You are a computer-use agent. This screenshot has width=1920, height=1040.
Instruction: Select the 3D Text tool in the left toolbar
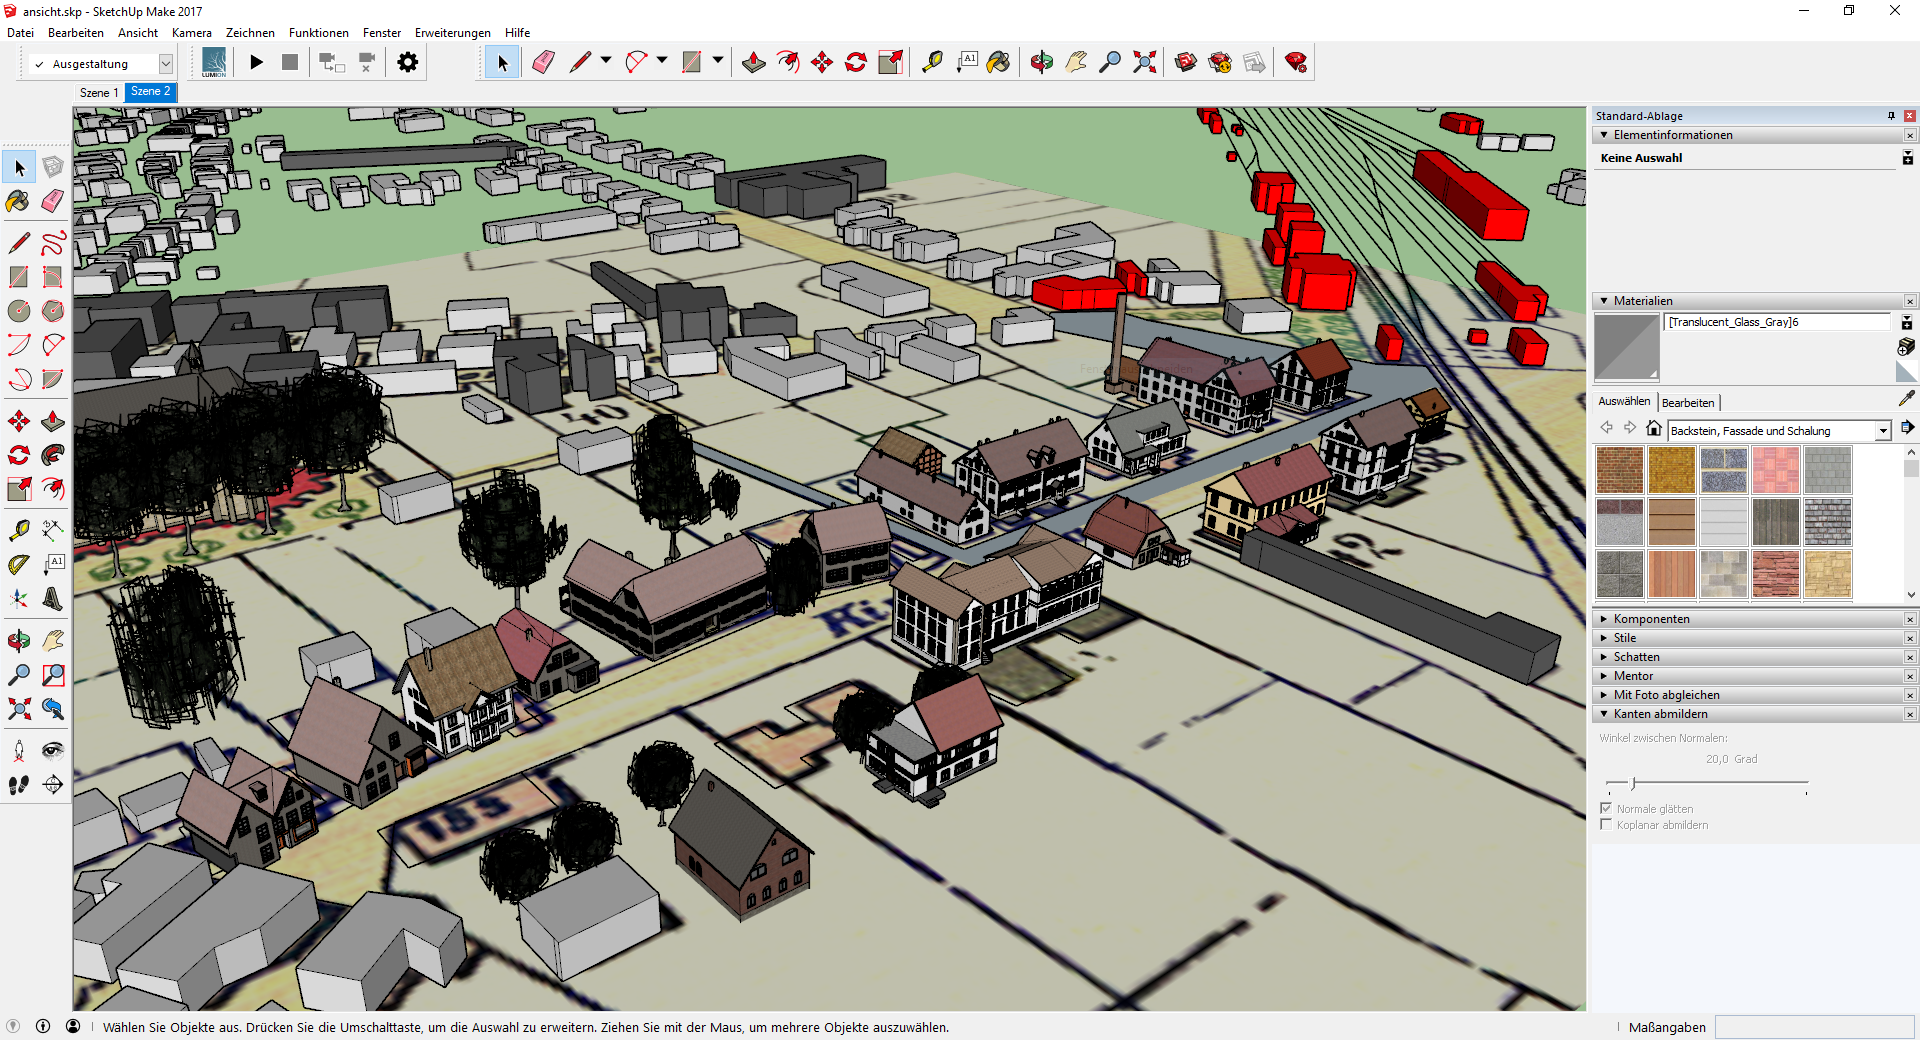tap(53, 599)
